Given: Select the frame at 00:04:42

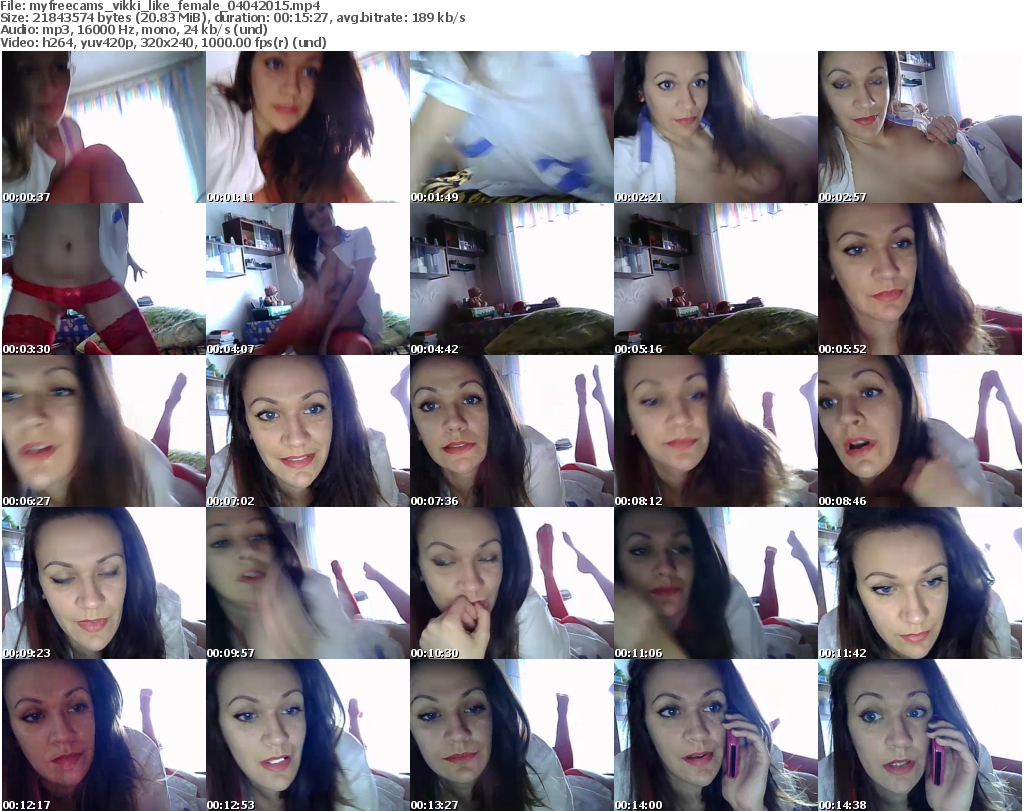Looking at the screenshot, I should click(511, 279).
